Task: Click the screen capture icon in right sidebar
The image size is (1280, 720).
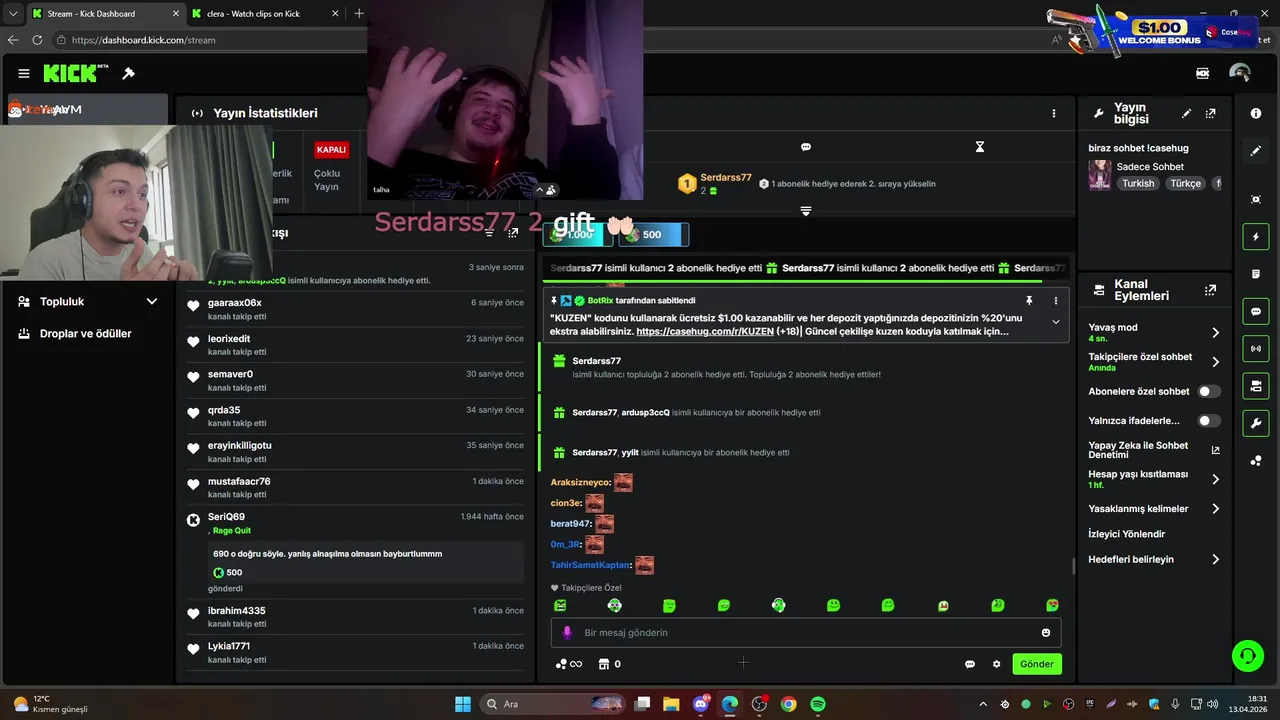Action: [x=1256, y=199]
